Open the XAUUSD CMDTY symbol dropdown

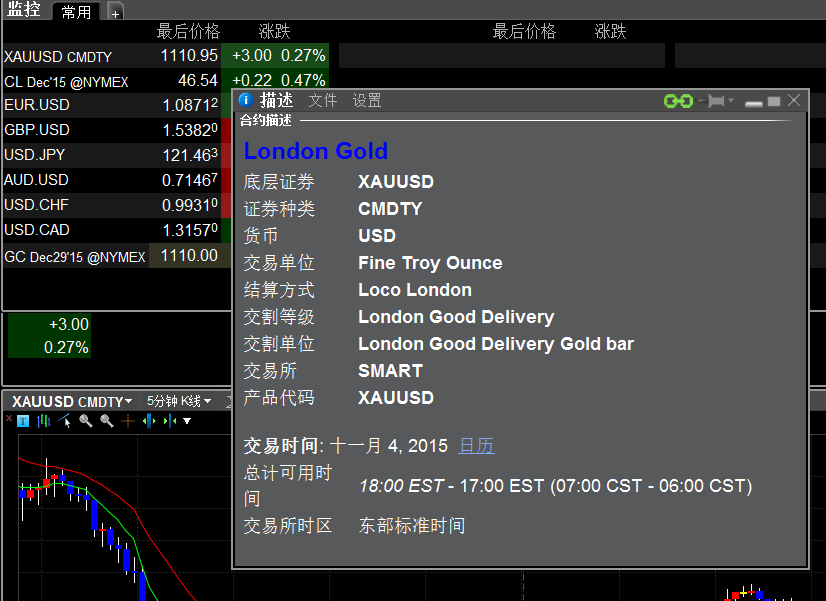click(x=72, y=402)
